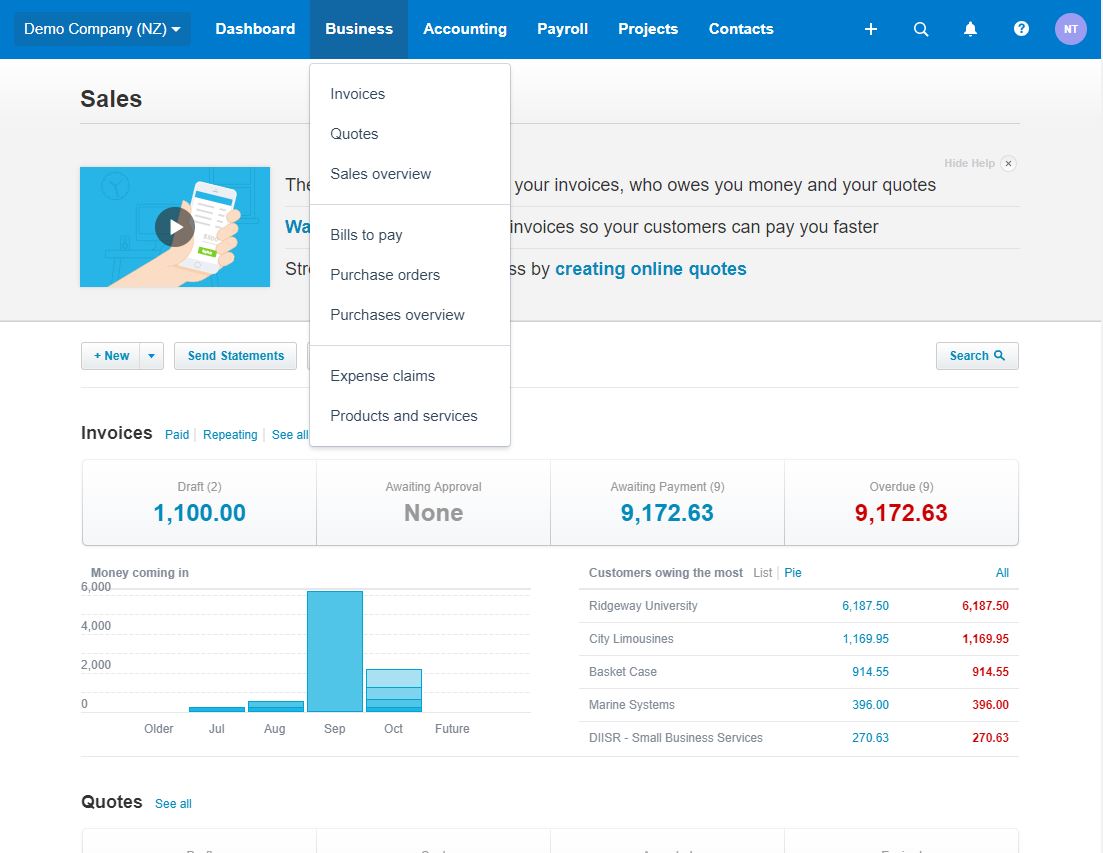Dismiss the help text using the x icon
Viewport: 1103px width, 853px height.
[1008, 163]
